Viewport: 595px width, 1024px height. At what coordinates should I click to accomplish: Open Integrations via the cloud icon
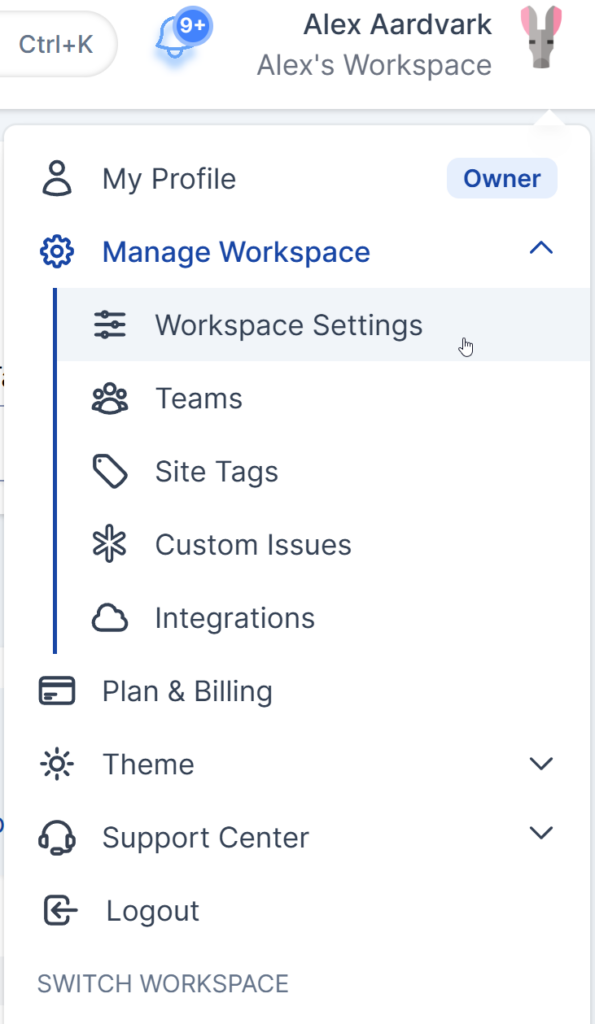[110, 617]
